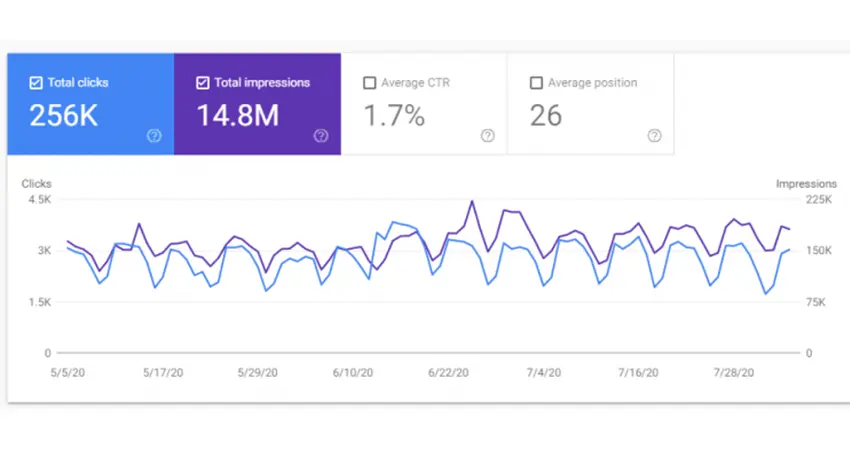
Task: Click the Average CTR label text
Action: [415, 83]
